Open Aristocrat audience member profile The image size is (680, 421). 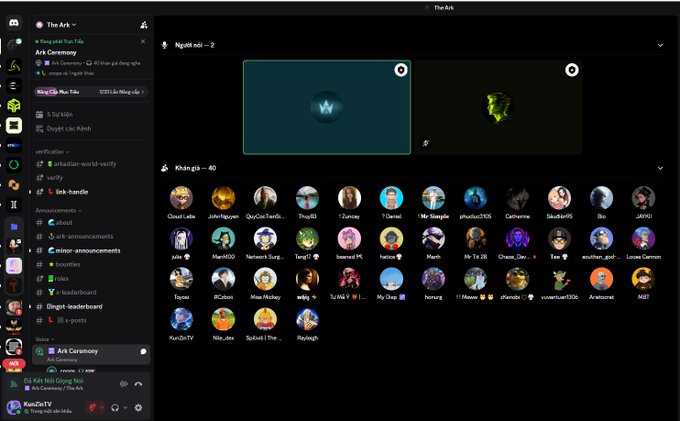tap(602, 284)
